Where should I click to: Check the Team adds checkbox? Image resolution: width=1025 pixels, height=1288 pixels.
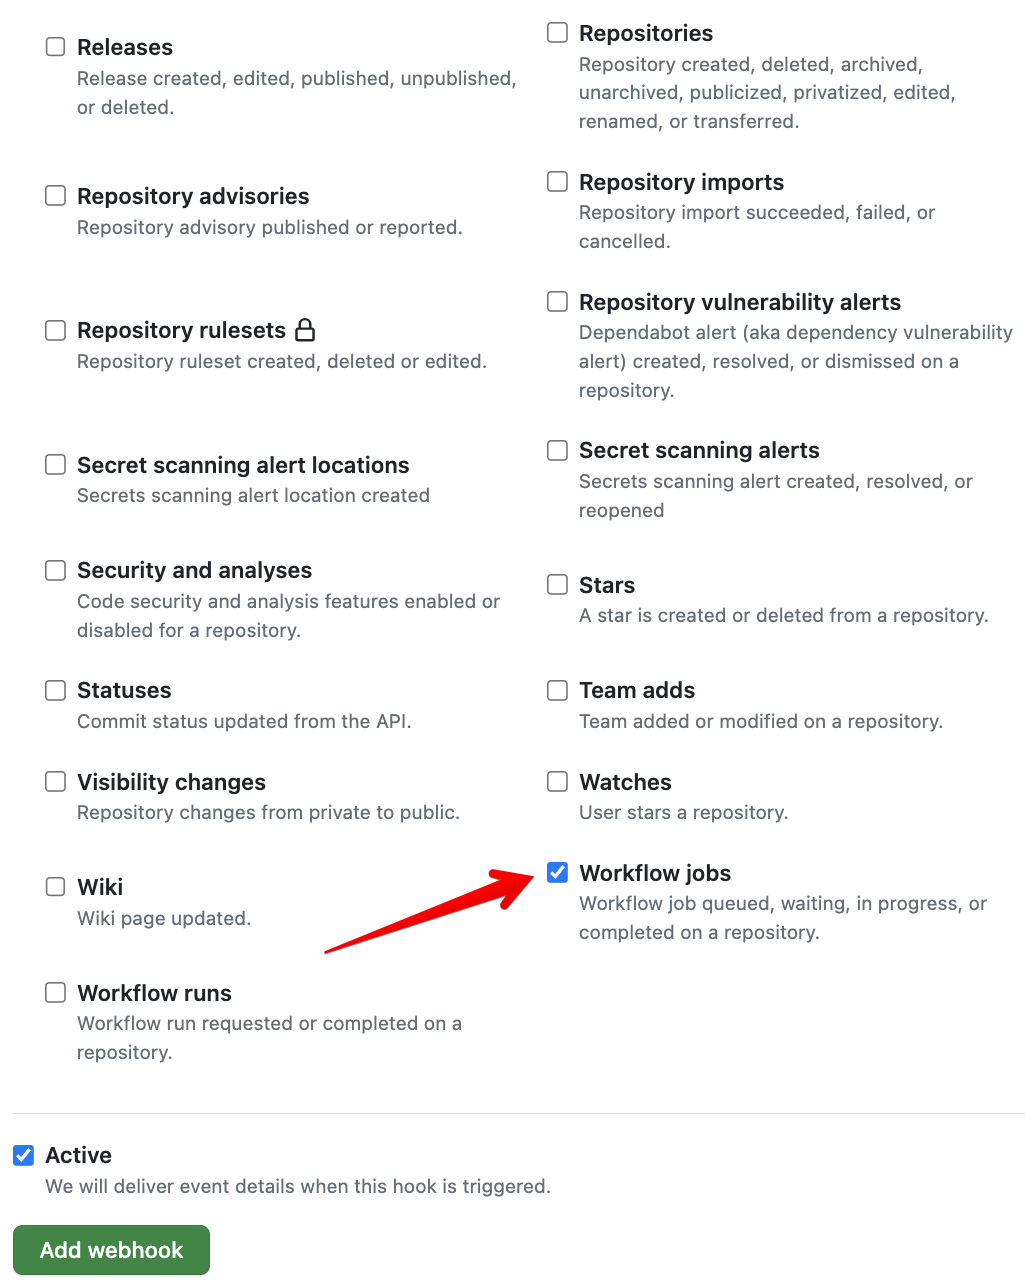tap(558, 690)
